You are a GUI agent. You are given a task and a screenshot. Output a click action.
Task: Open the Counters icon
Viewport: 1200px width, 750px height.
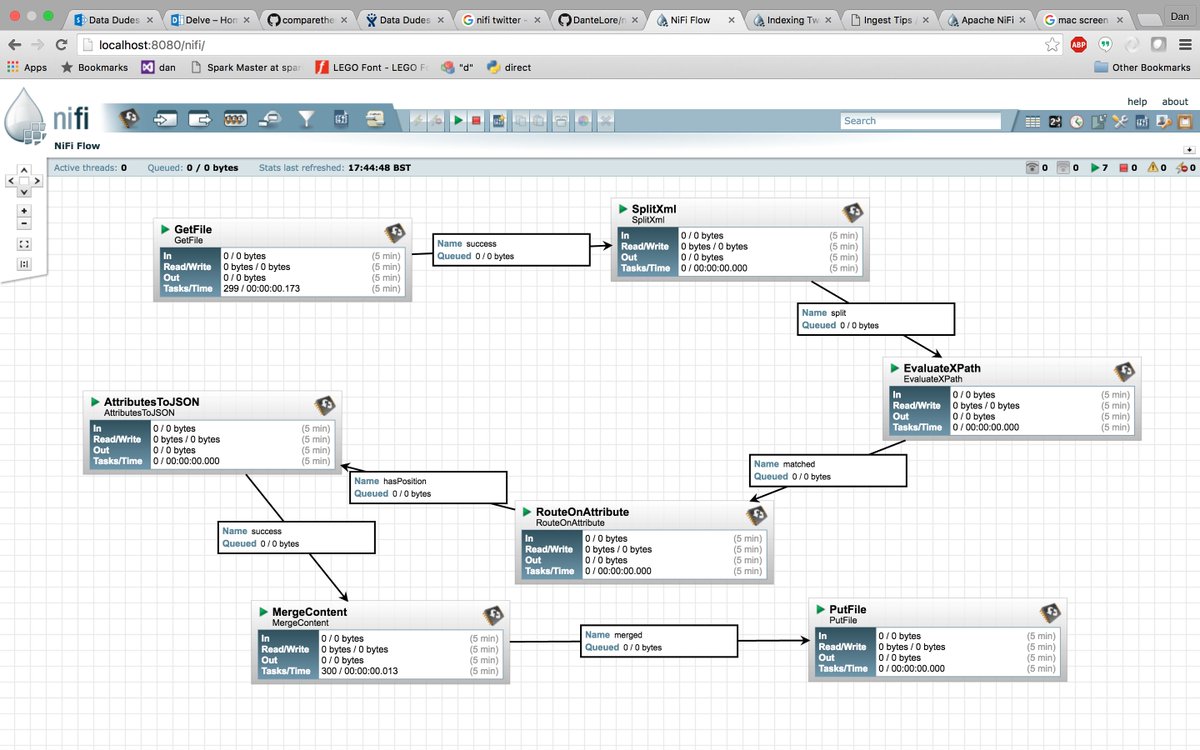click(x=1055, y=121)
